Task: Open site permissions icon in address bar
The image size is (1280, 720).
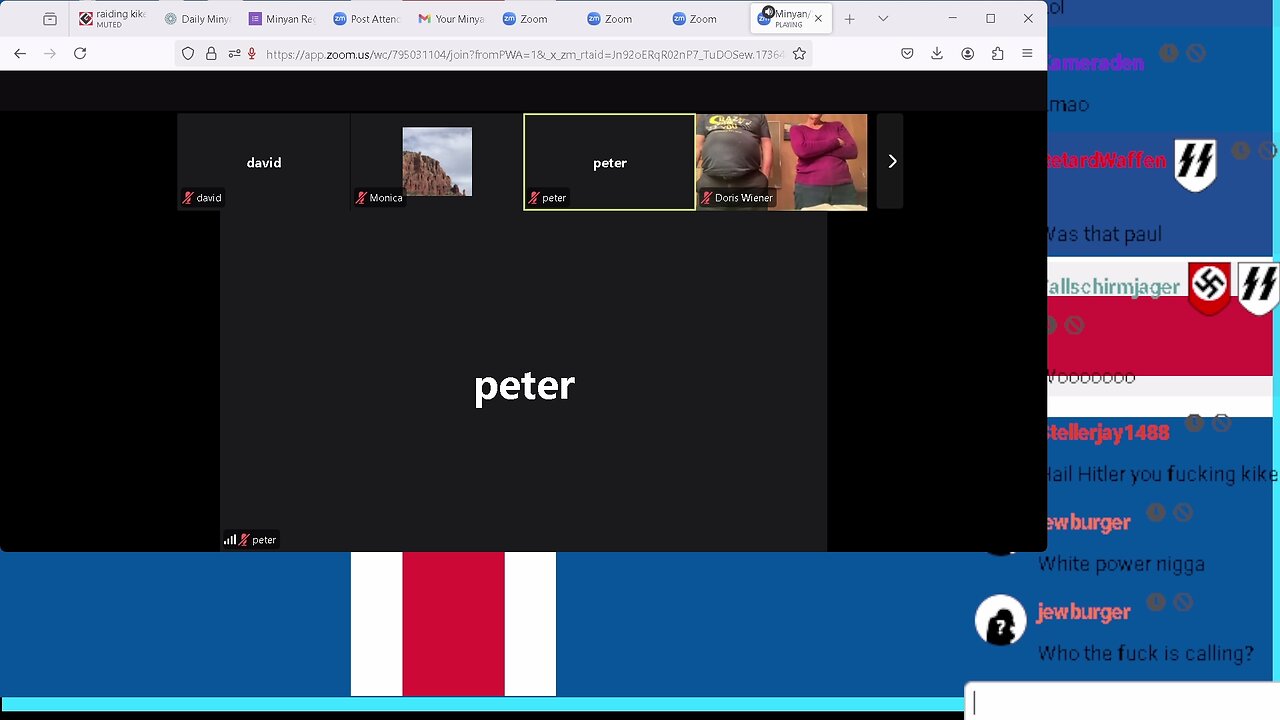Action: (x=233, y=54)
